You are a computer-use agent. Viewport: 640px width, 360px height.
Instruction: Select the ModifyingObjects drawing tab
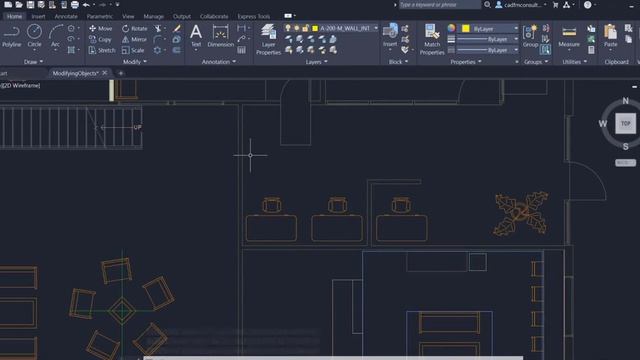75,73
